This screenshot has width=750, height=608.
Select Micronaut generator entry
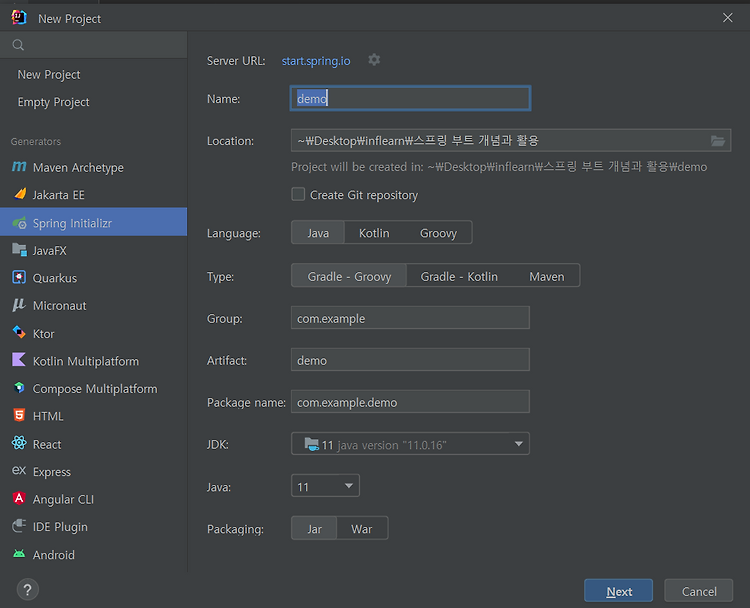[x=93, y=306]
